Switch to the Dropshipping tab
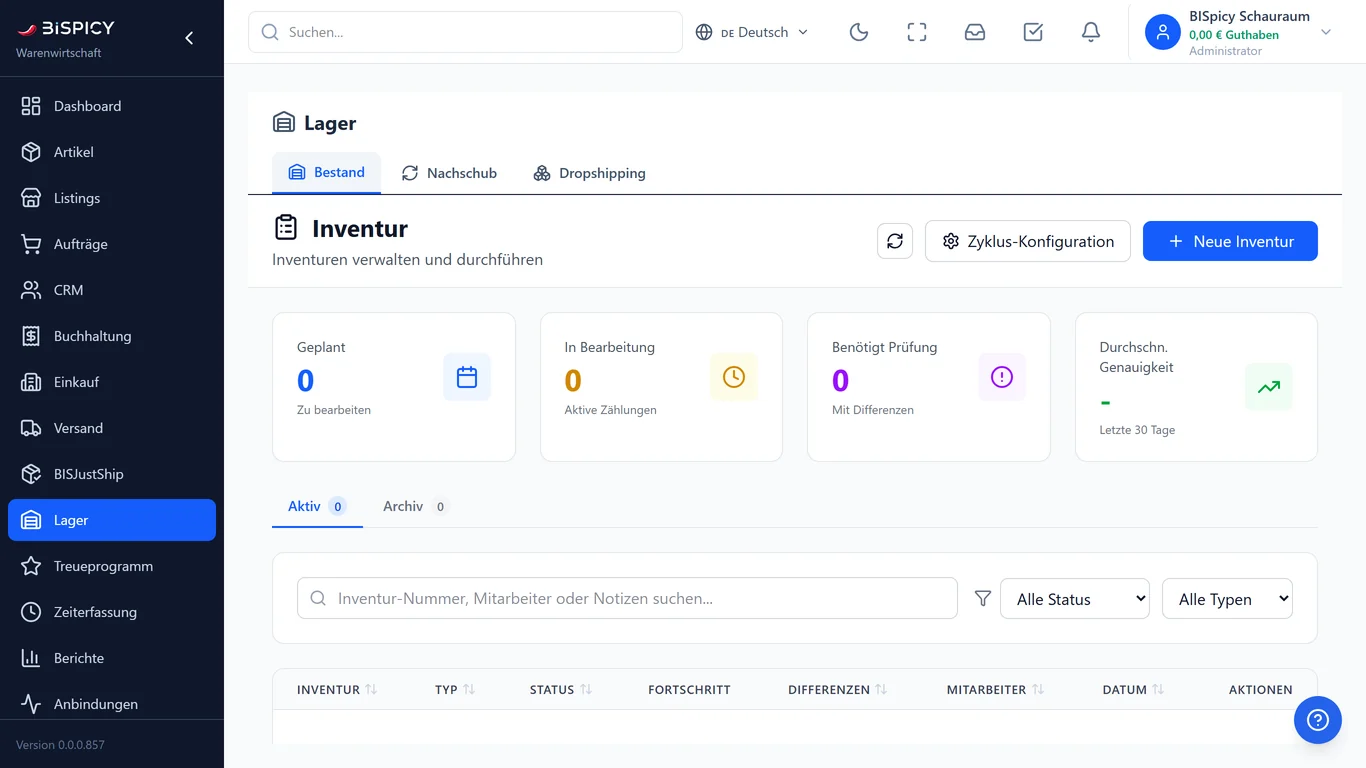 pyautogui.click(x=589, y=173)
